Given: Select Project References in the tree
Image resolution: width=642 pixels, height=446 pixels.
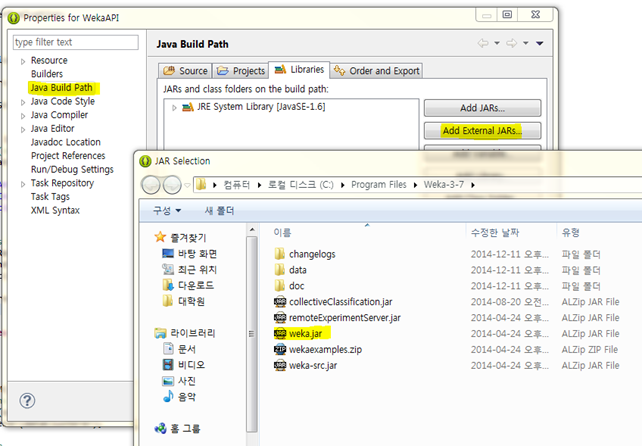Looking at the screenshot, I should 68,156.
